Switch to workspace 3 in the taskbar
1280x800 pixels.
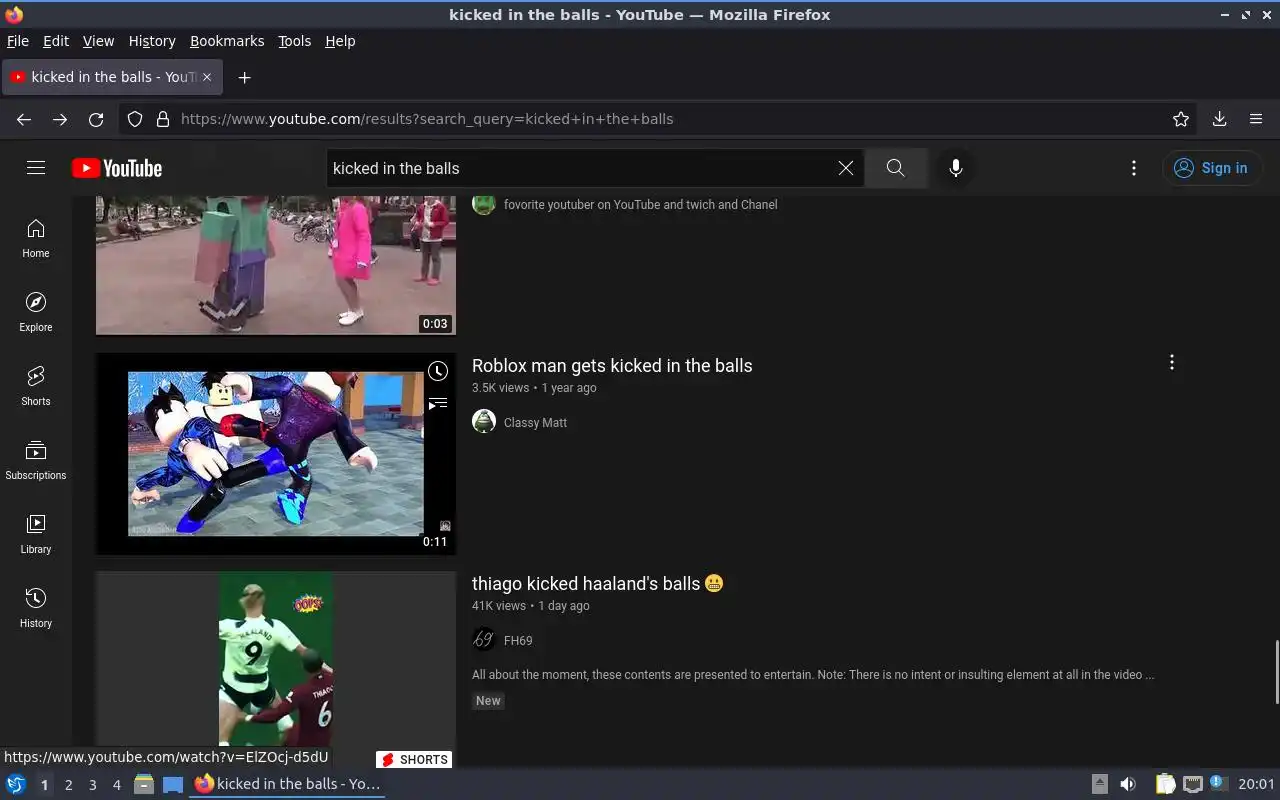point(92,785)
